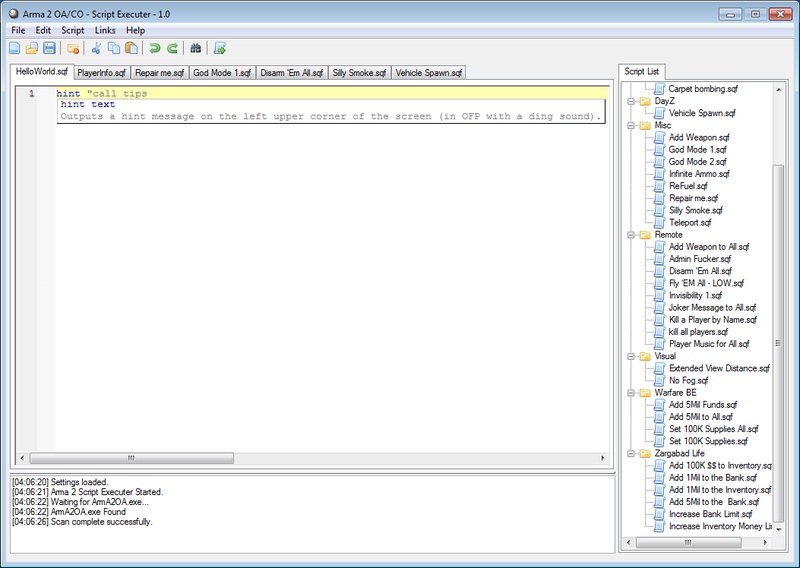800x568 pixels.
Task: Click into code line 1 of editor
Action: tap(332, 93)
